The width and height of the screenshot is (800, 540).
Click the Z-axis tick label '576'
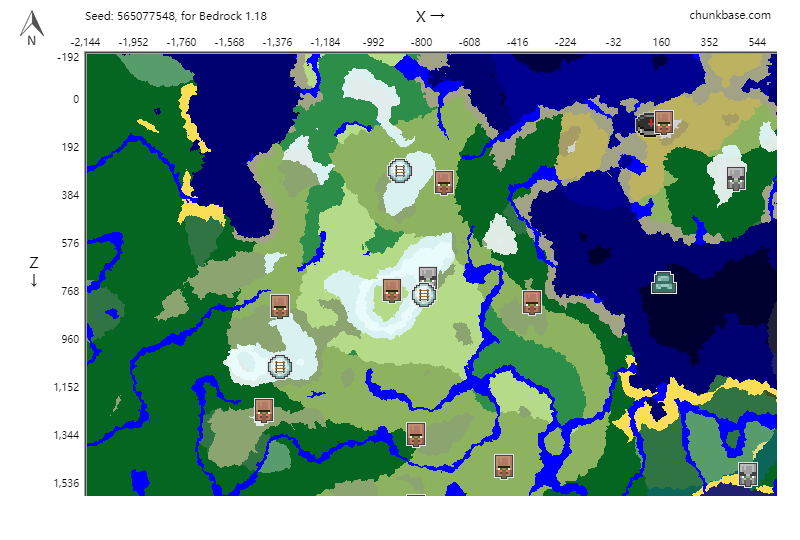pos(70,243)
